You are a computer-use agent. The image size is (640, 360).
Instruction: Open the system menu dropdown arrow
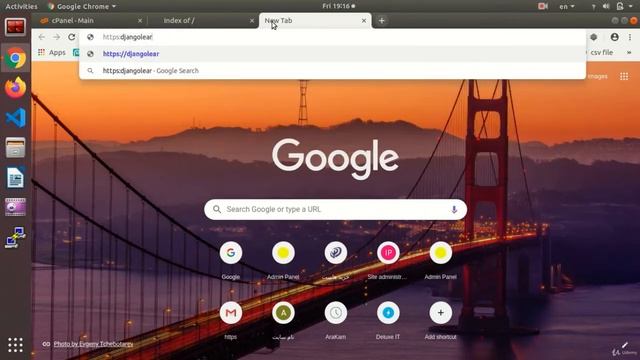pyautogui.click(x=631, y=6)
